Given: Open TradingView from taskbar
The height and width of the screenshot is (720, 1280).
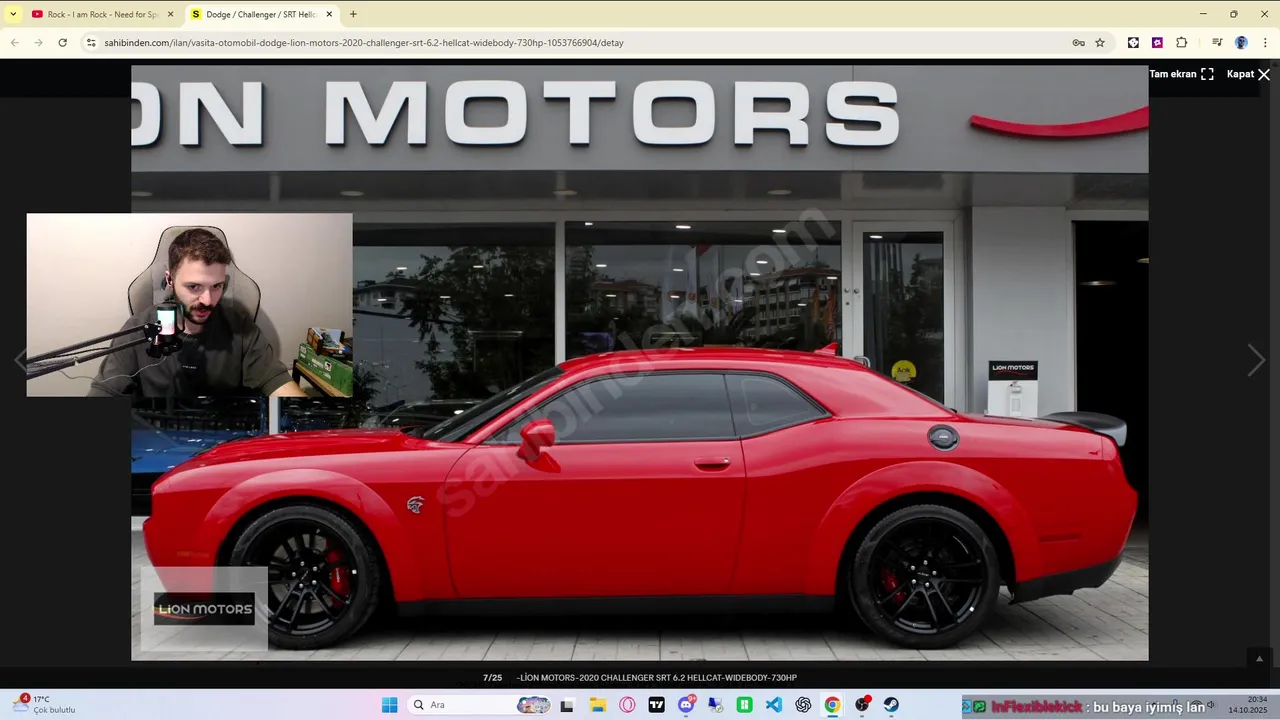Looking at the screenshot, I should pyautogui.click(x=657, y=705).
